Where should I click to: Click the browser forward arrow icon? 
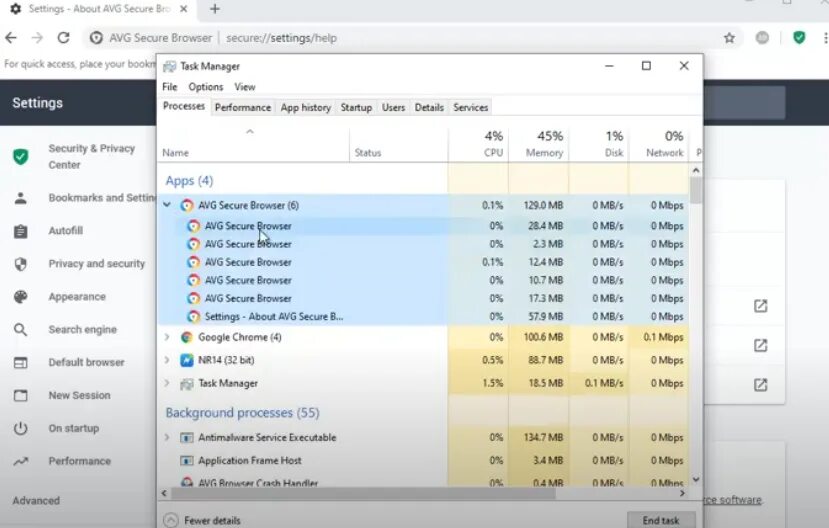[37, 38]
